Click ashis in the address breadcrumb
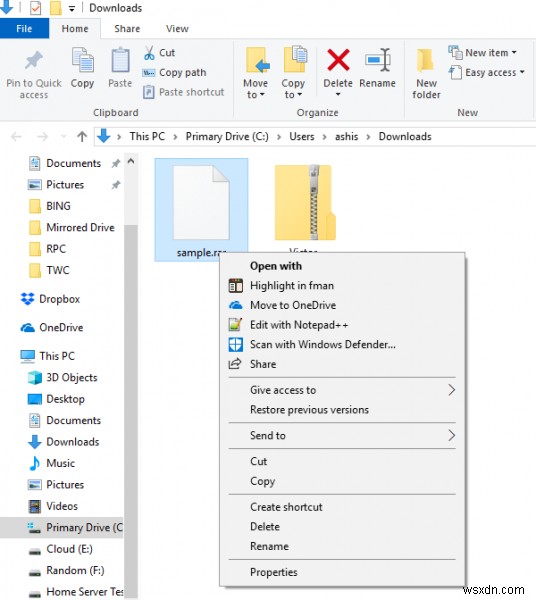This screenshot has width=536, height=600. (x=347, y=137)
